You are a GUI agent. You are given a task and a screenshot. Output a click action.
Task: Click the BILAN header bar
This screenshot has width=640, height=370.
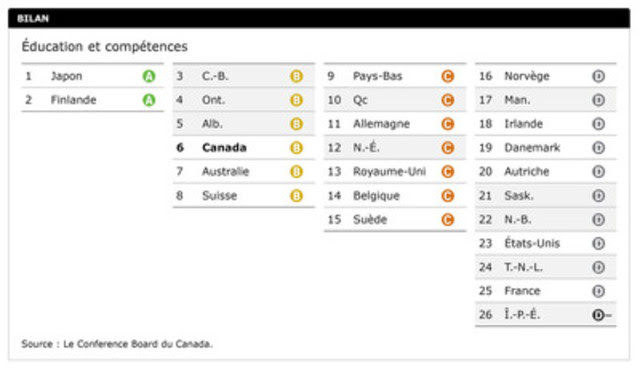click(x=319, y=18)
